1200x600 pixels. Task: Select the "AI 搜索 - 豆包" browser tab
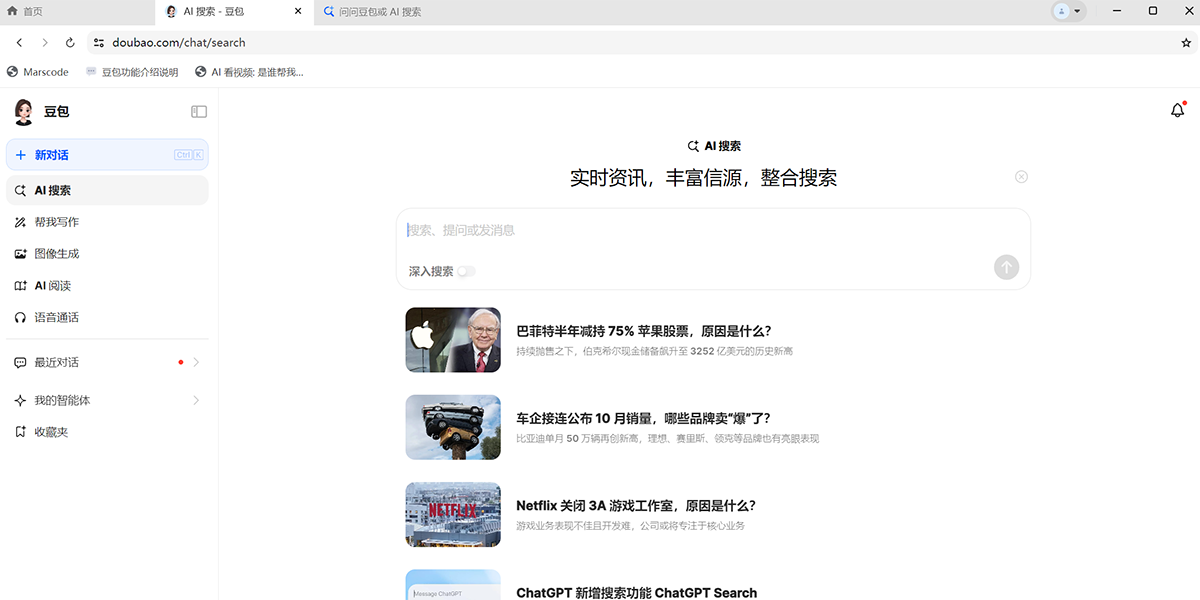234,12
